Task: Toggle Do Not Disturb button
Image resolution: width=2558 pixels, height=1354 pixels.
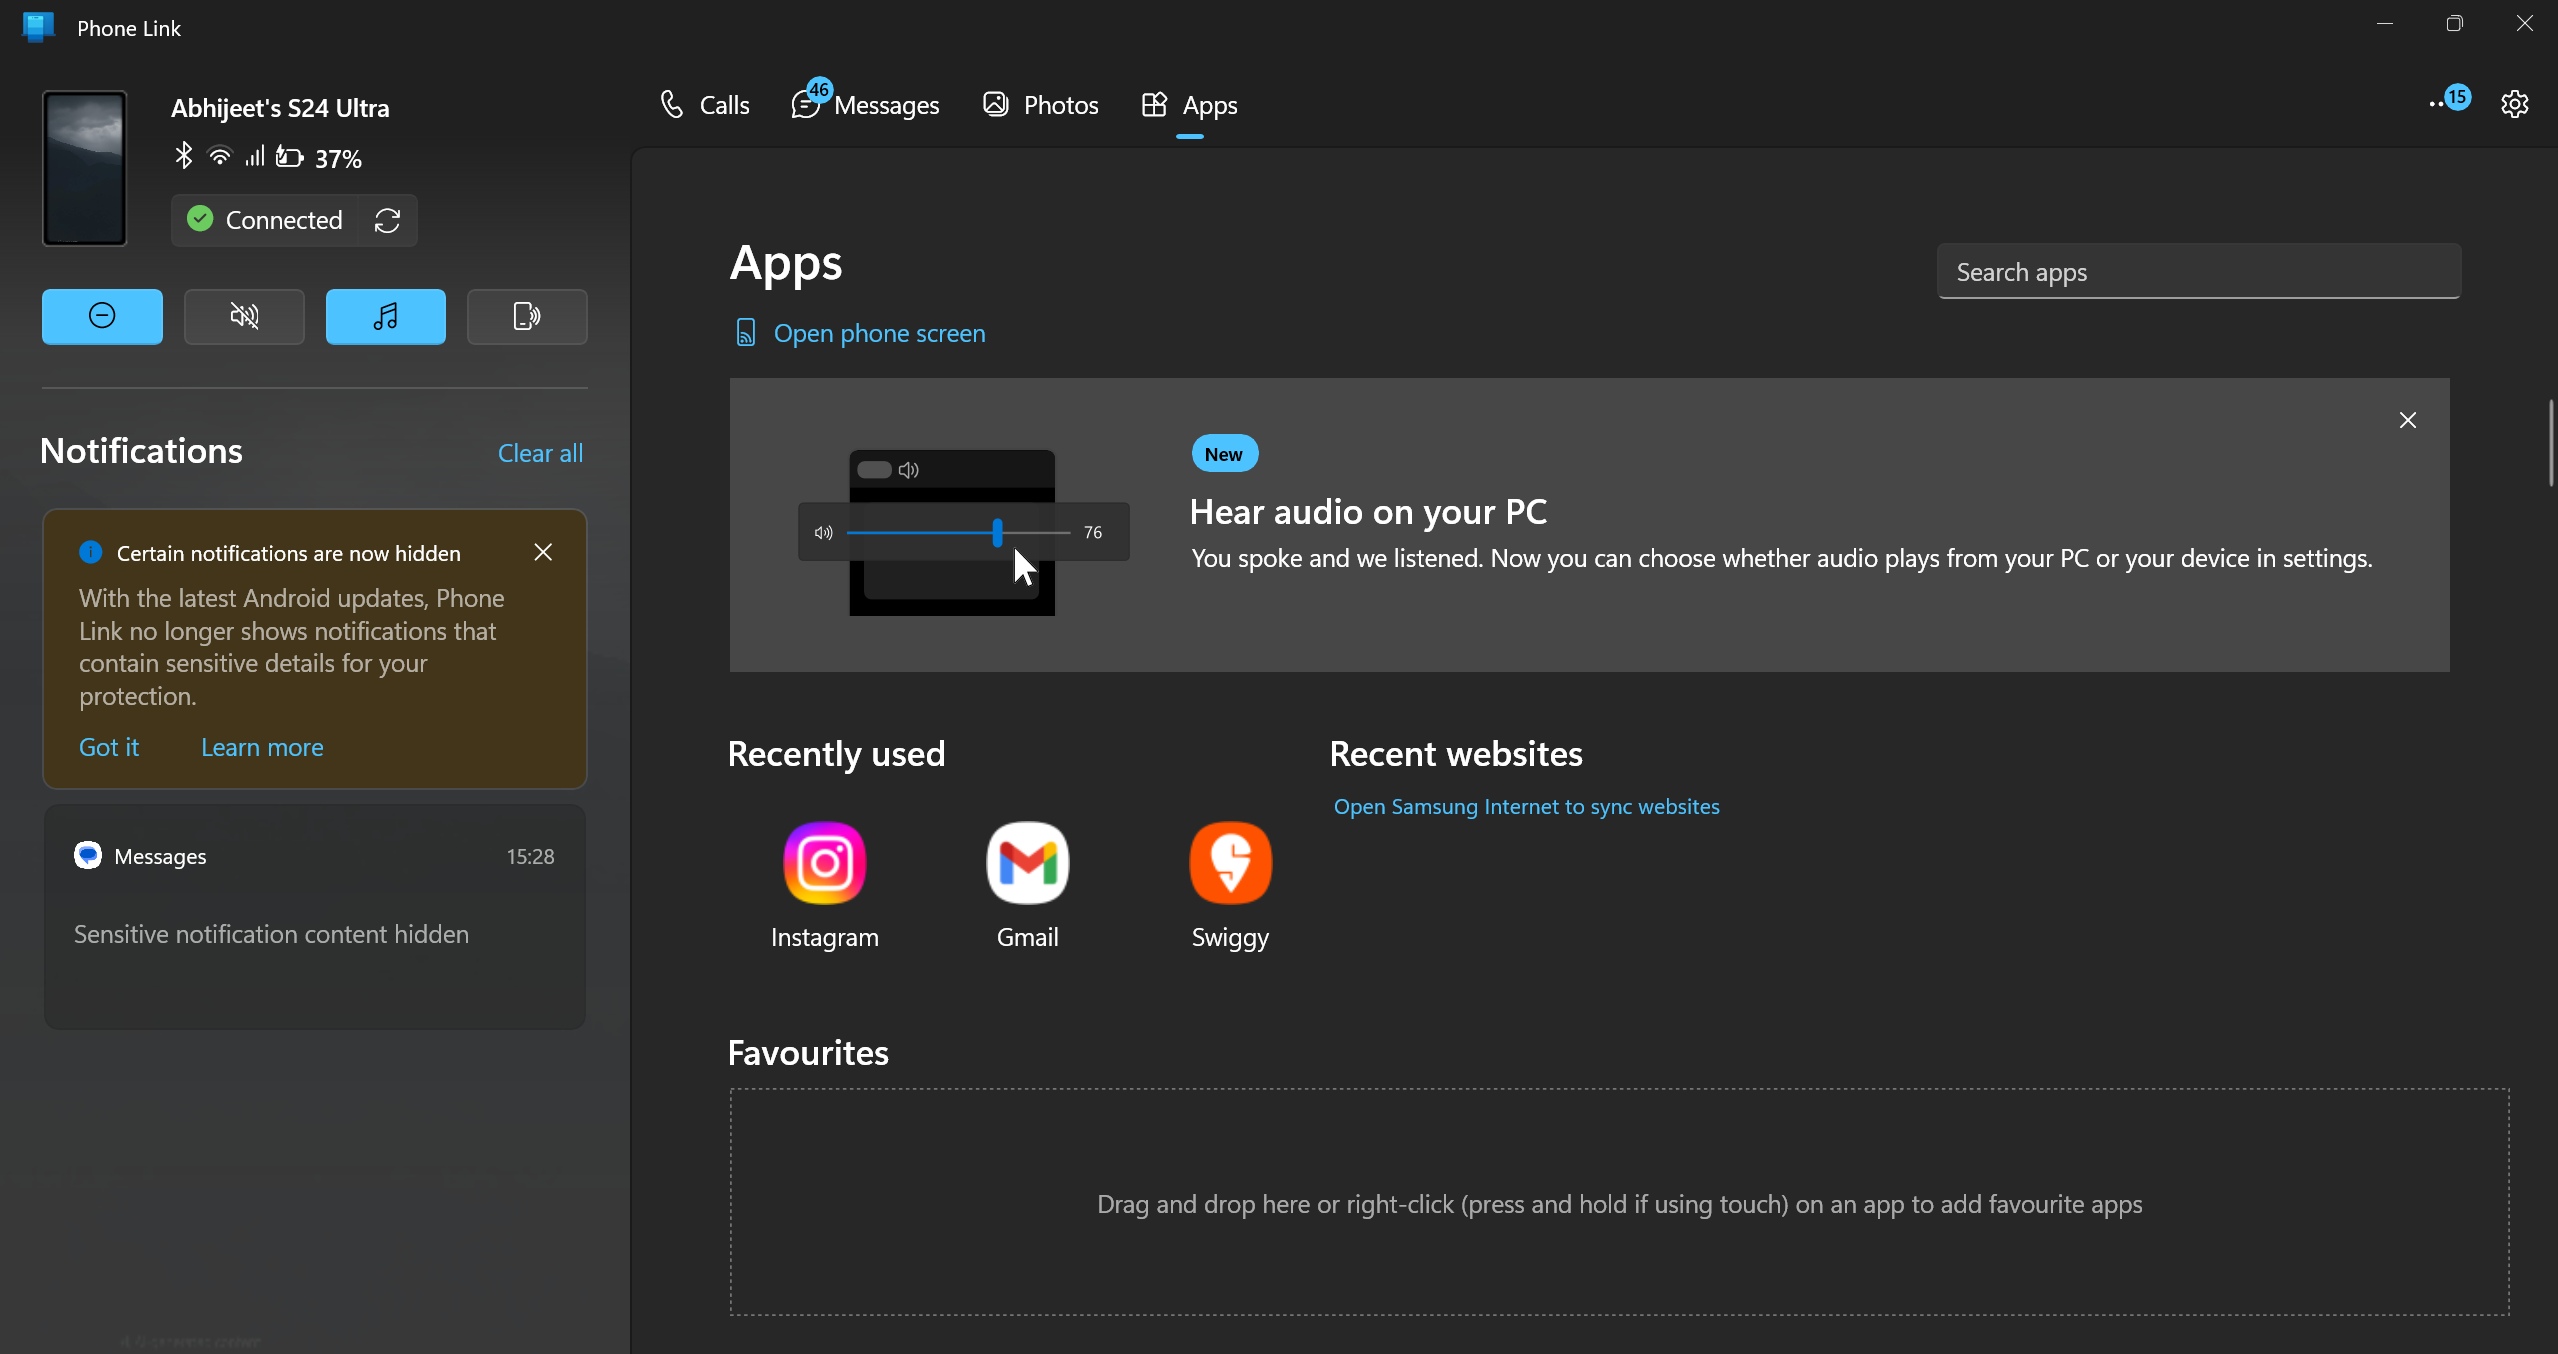Action: pos(102,317)
